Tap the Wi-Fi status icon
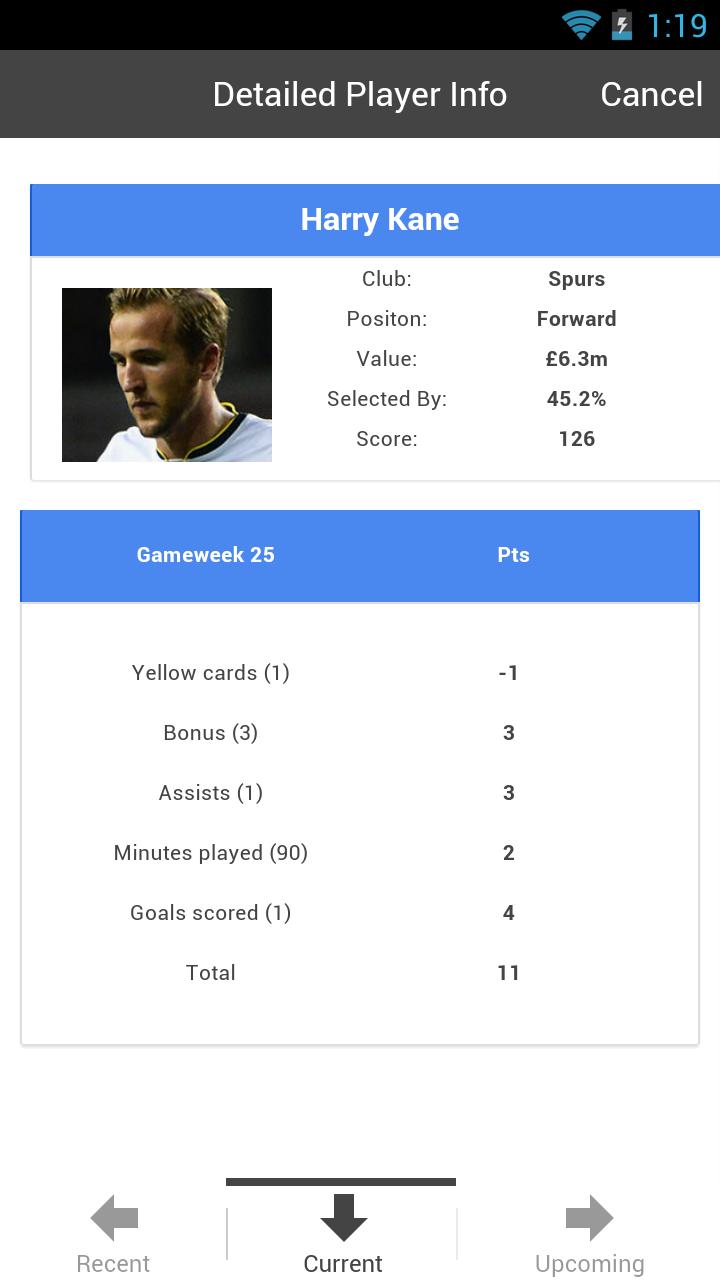Screen dimensions: 720x1280 click(x=580, y=24)
